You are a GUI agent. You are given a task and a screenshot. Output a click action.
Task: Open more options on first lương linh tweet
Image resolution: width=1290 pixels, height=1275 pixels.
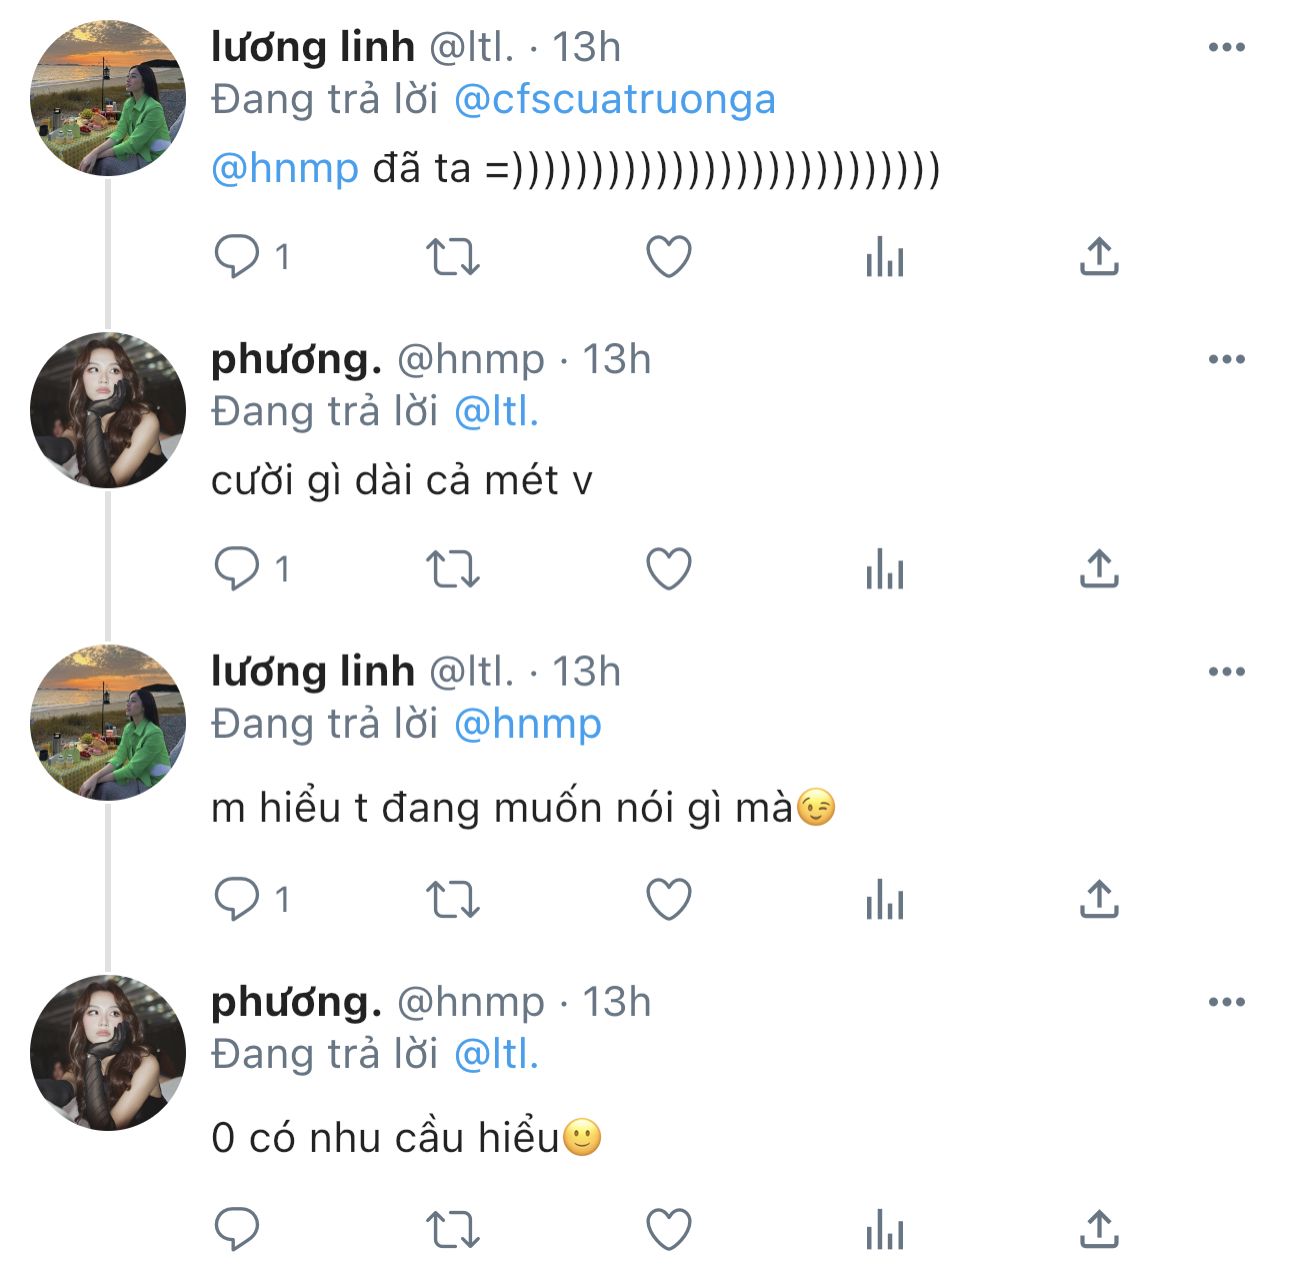pos(1226,47)
